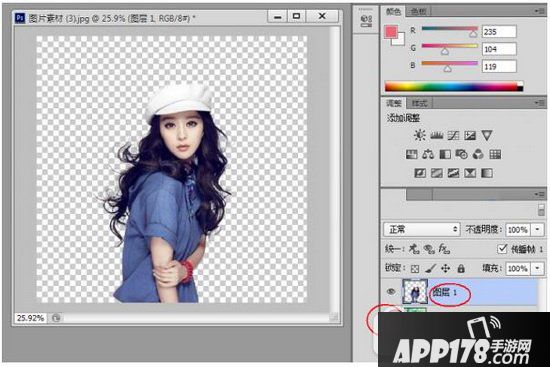This screenshot has width=550, height=367.
Task: Add a Channel Mixer adjustment
Action: pos(478,154)
